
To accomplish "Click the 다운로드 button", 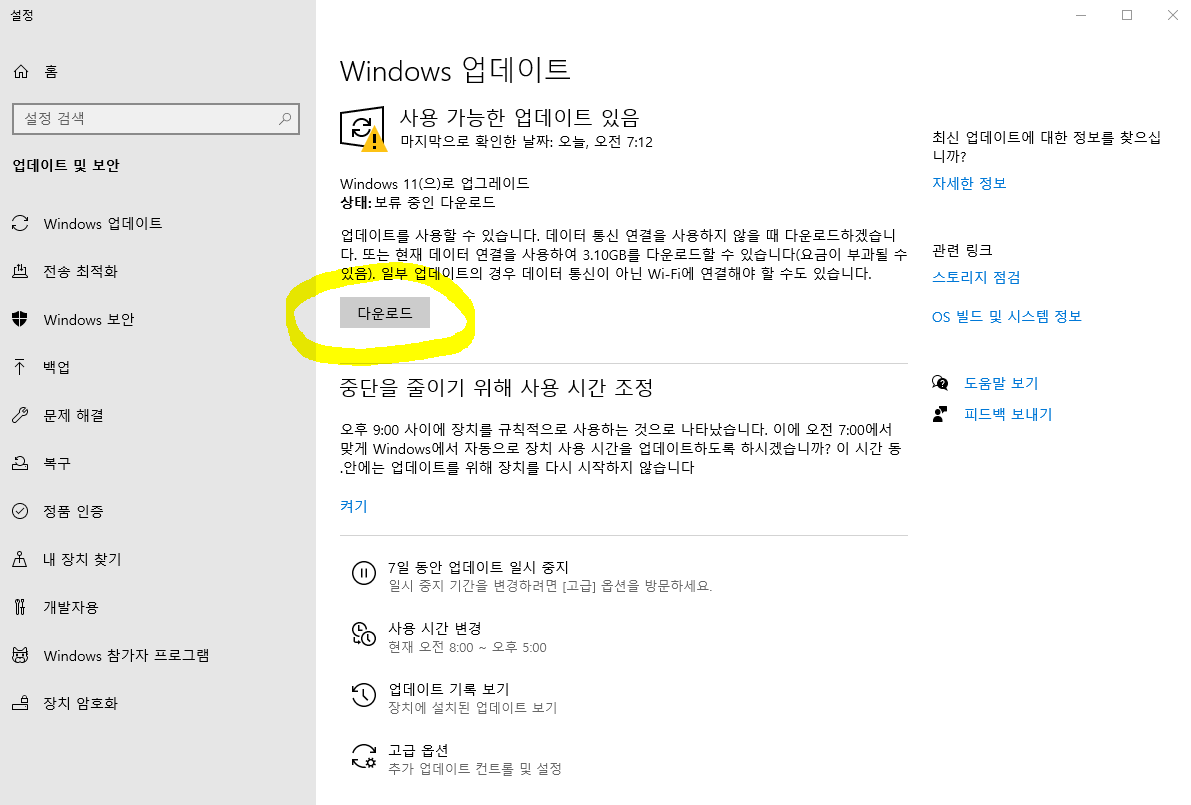I will point(384,313).
